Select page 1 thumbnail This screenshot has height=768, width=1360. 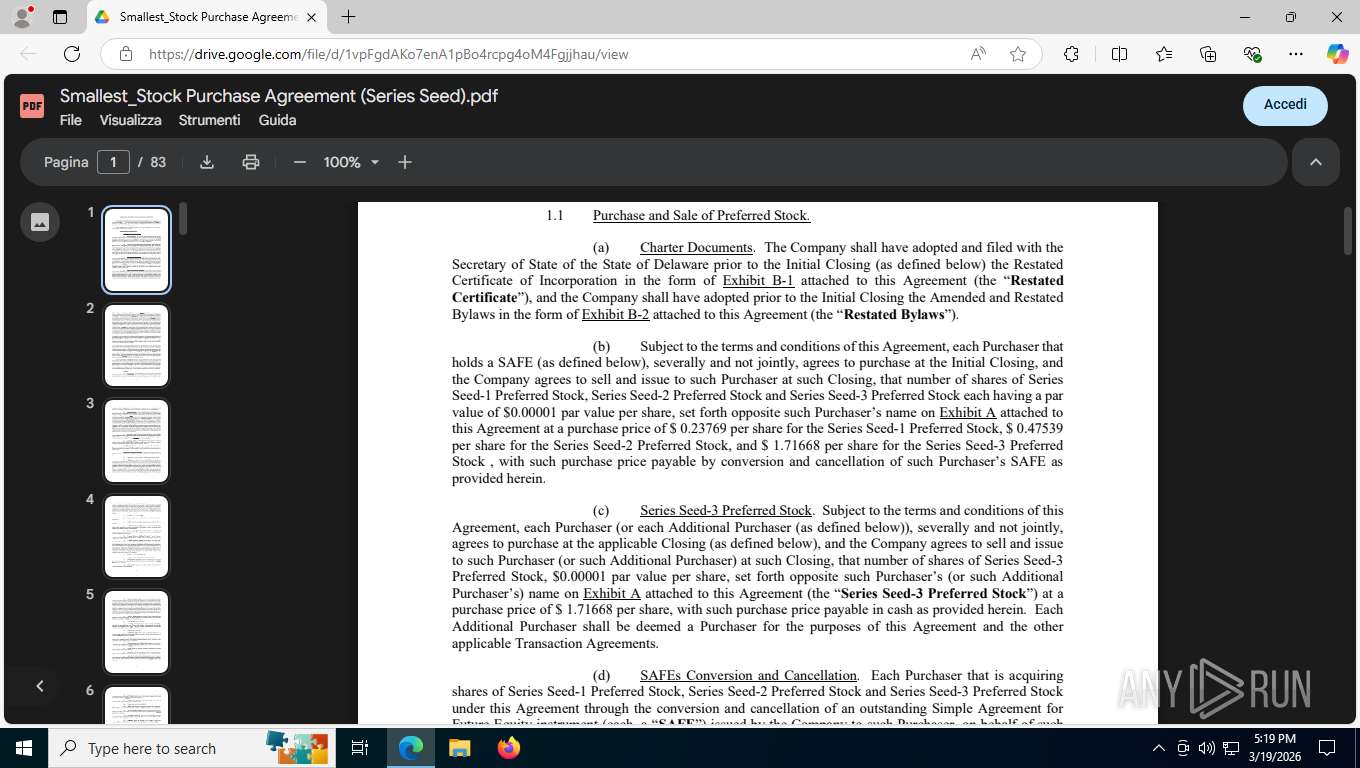pos(137,250)
